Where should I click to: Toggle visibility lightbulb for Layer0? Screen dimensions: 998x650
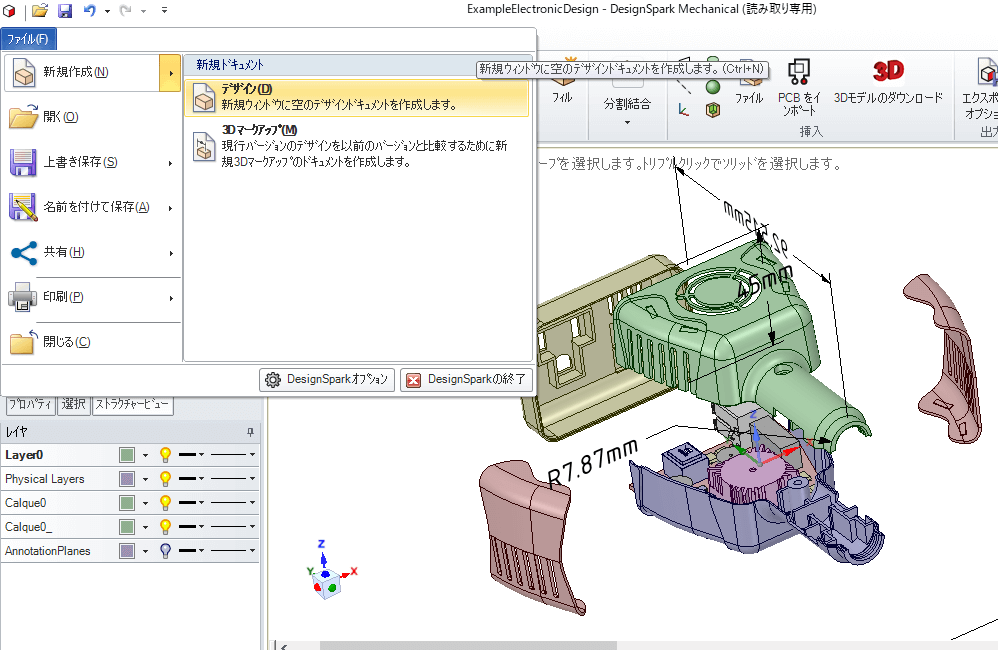[x=165, y=455]
